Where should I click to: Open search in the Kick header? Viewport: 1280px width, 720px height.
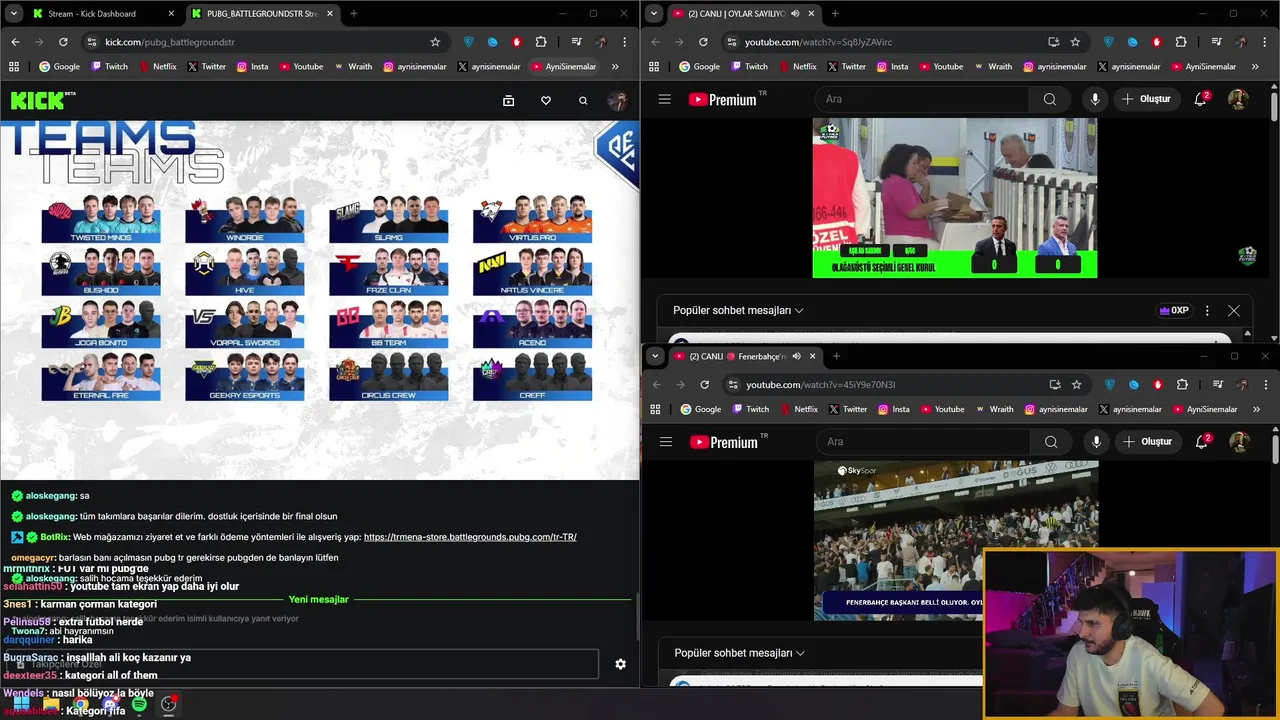click(583, 100)
